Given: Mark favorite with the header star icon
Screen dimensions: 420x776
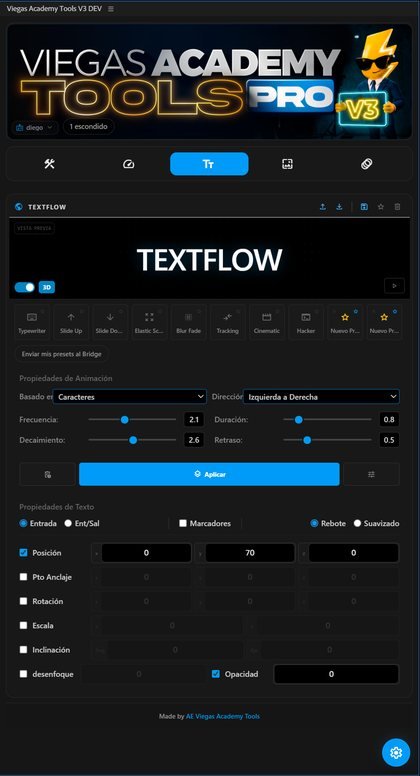Looking at the screenshot, I should coord(380,207).
